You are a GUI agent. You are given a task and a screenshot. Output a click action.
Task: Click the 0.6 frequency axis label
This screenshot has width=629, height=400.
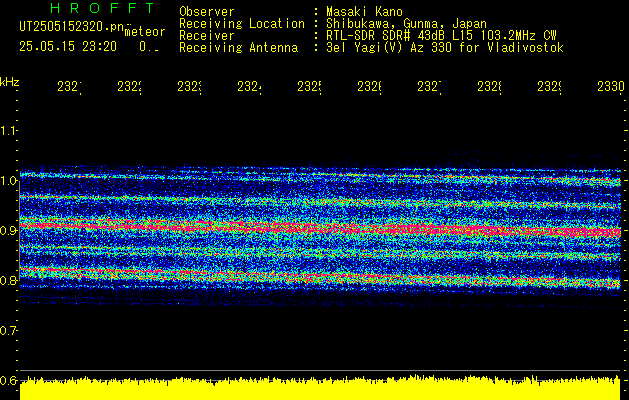coord(8,380)
